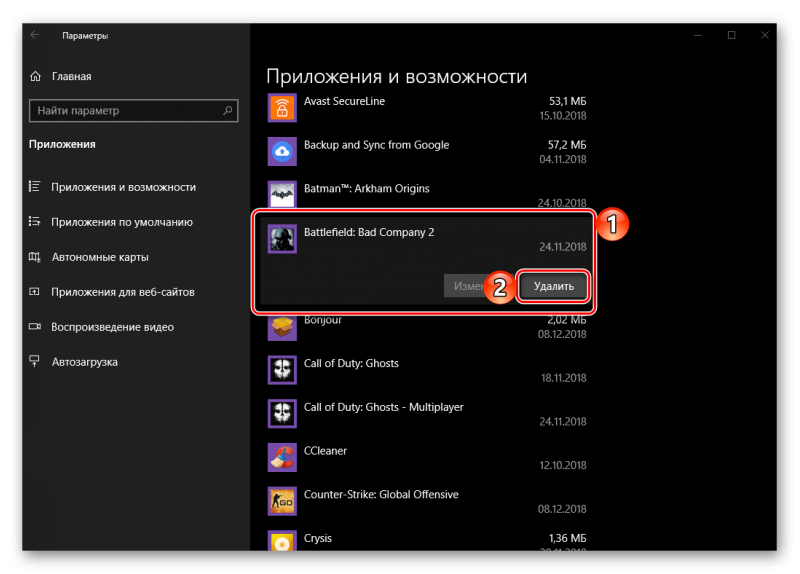Open Воспроизведение видео settings
This screenshot has width=800, height=574.
coord(112,327)
